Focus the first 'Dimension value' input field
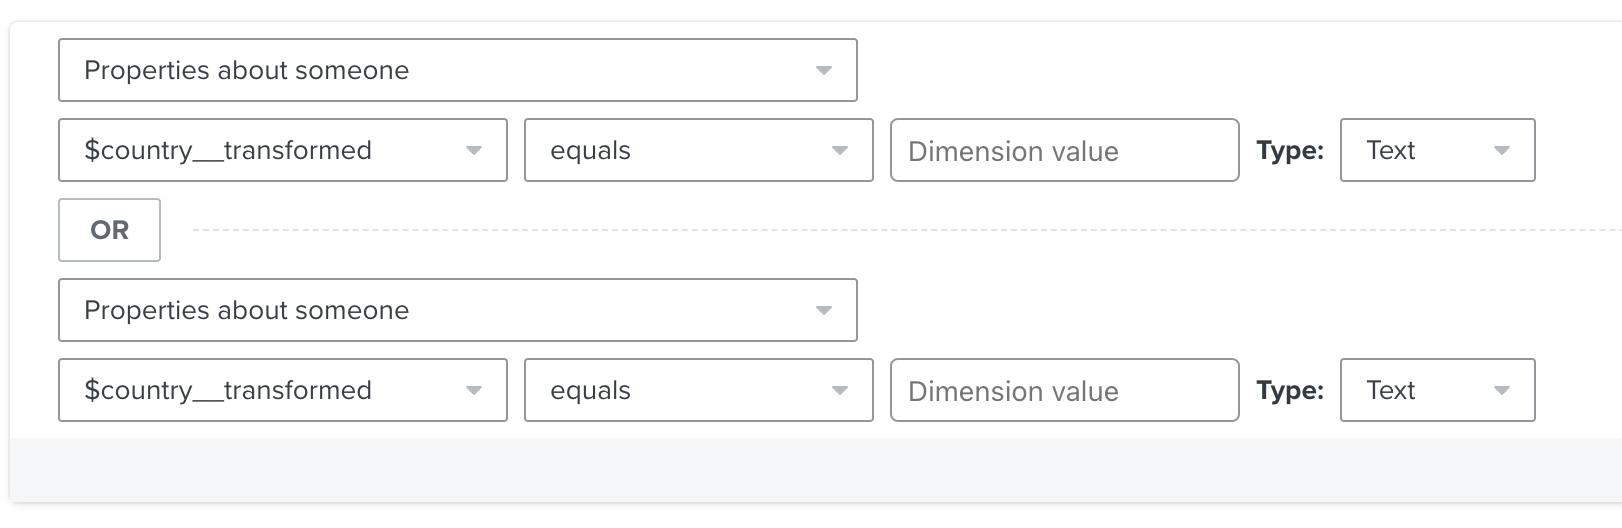1622x528 pixels. pos(1064,151)
